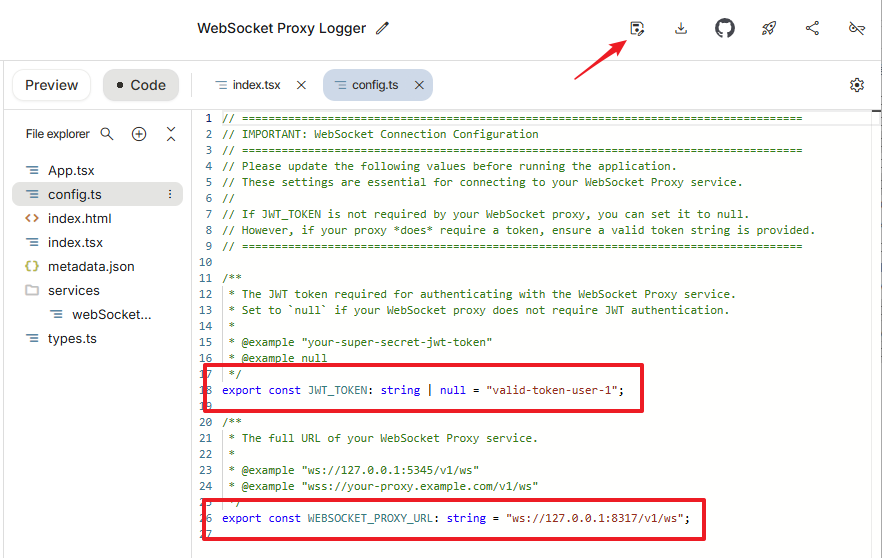The image size is (882, 558).
Task: Click the download app icon
Action: click(x=681, y=29)
